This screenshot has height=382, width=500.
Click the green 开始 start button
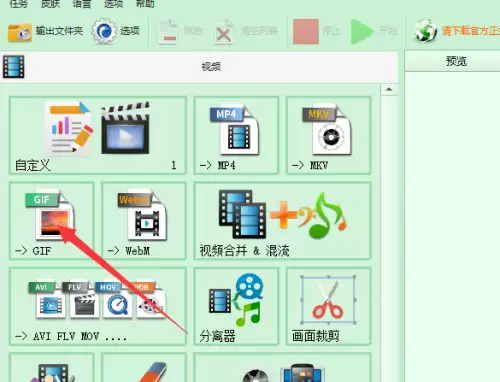pos(362,32)
